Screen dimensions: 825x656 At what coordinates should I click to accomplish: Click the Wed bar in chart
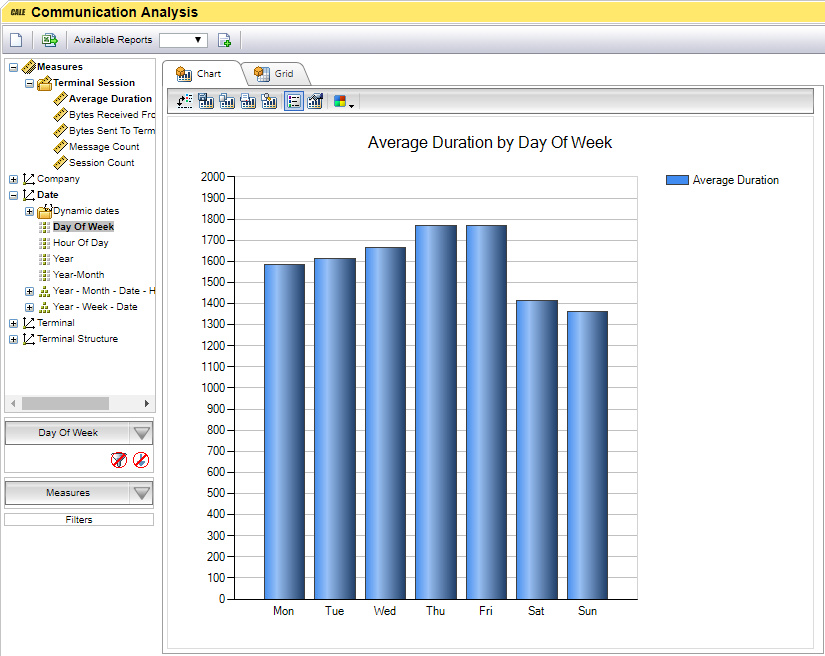coord(385,423)
